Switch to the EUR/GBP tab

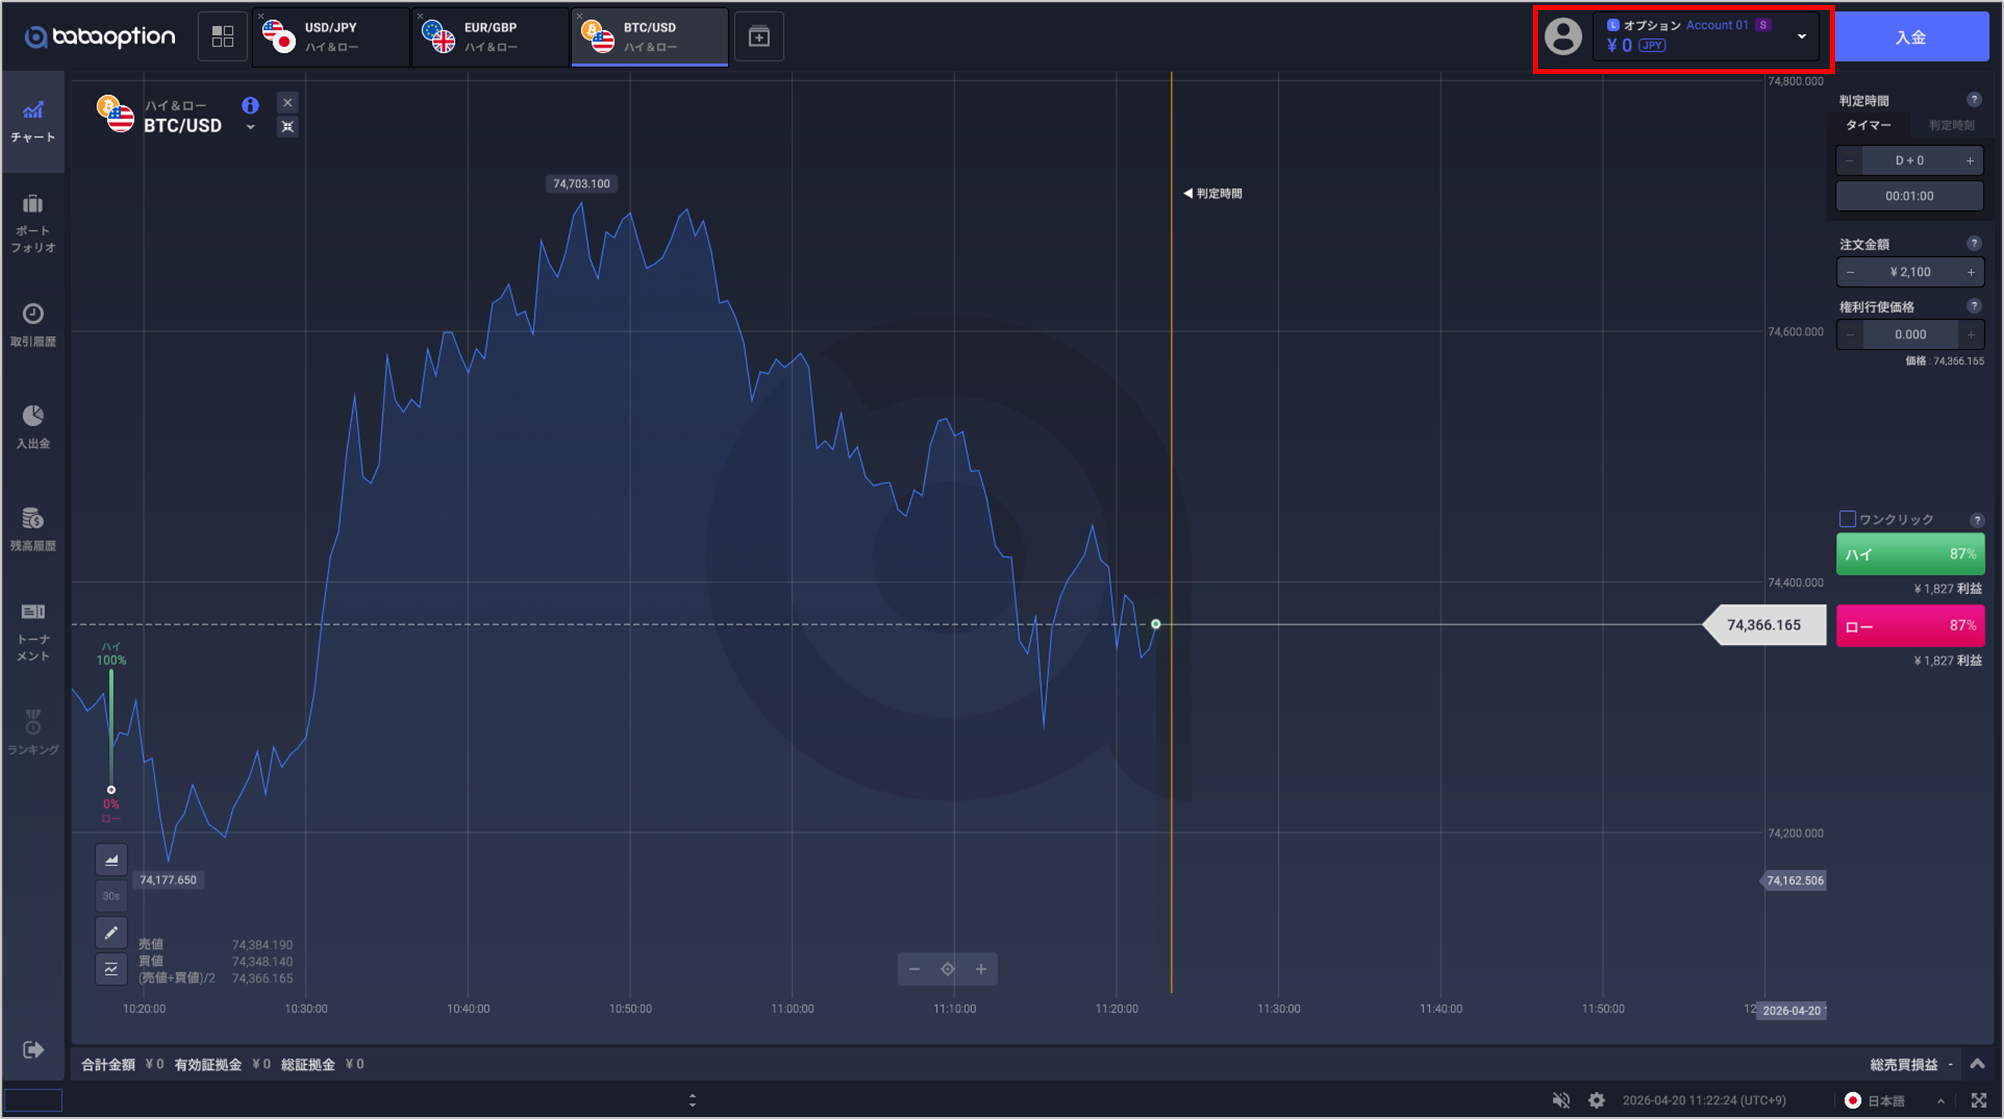click(490, 37)
